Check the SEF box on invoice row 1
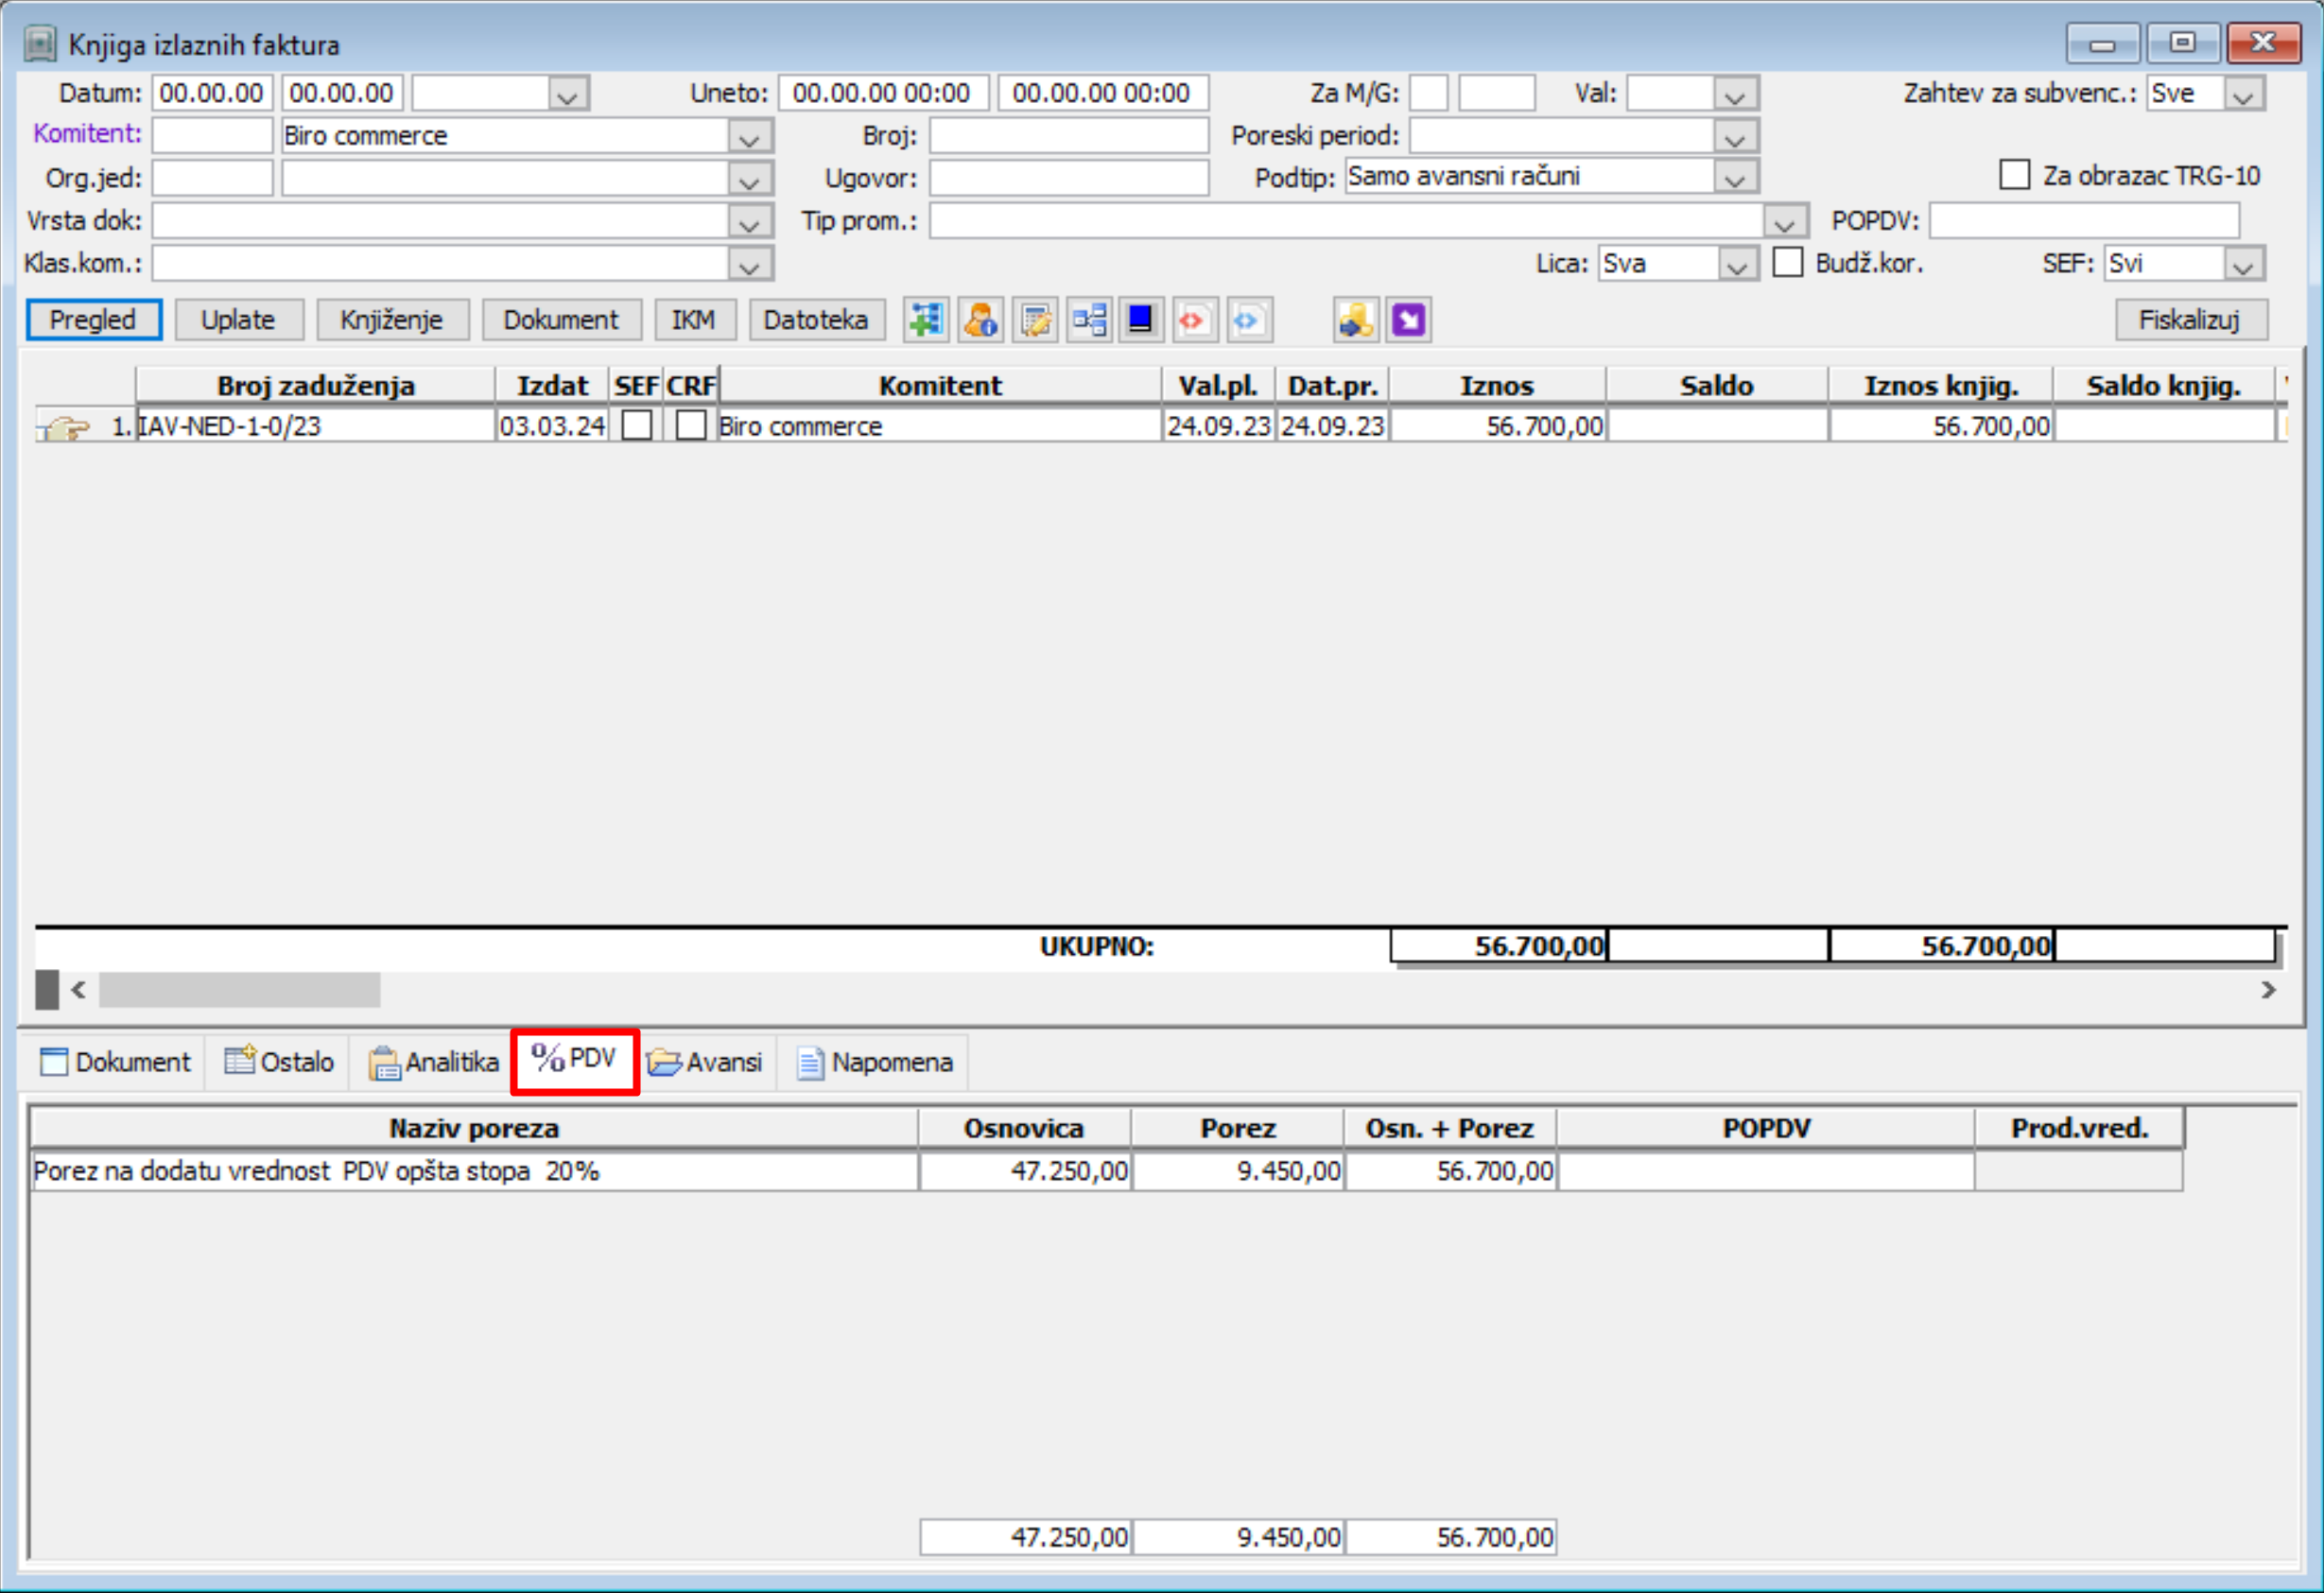The image size is (2324, 1593). (x=637, y=426)
